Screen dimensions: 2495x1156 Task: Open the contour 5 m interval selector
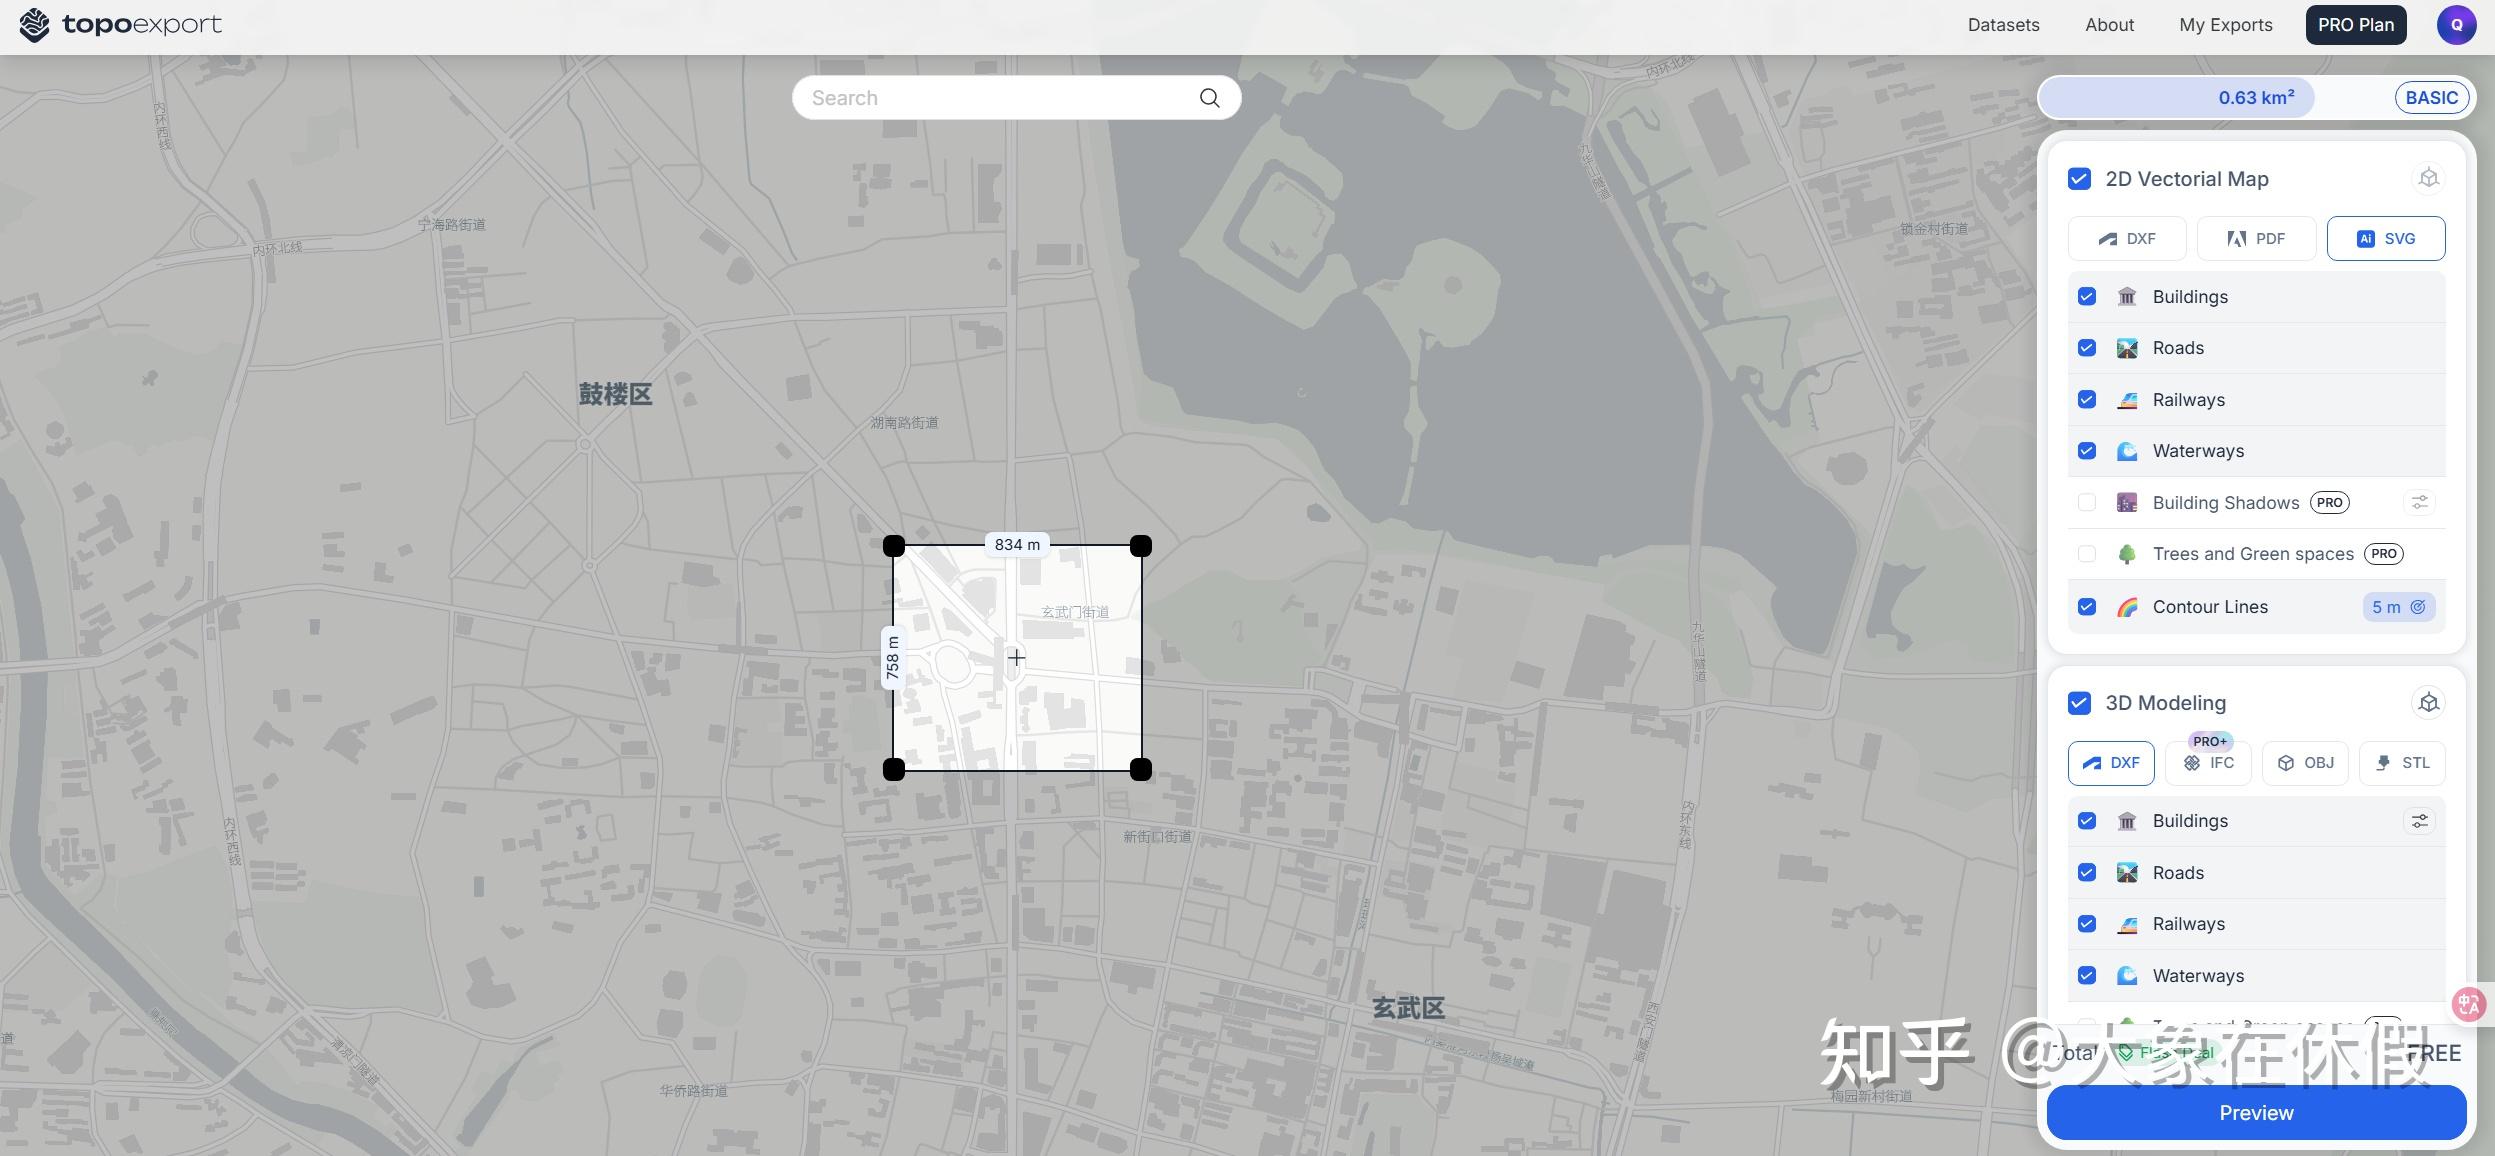coord(2398,607)
